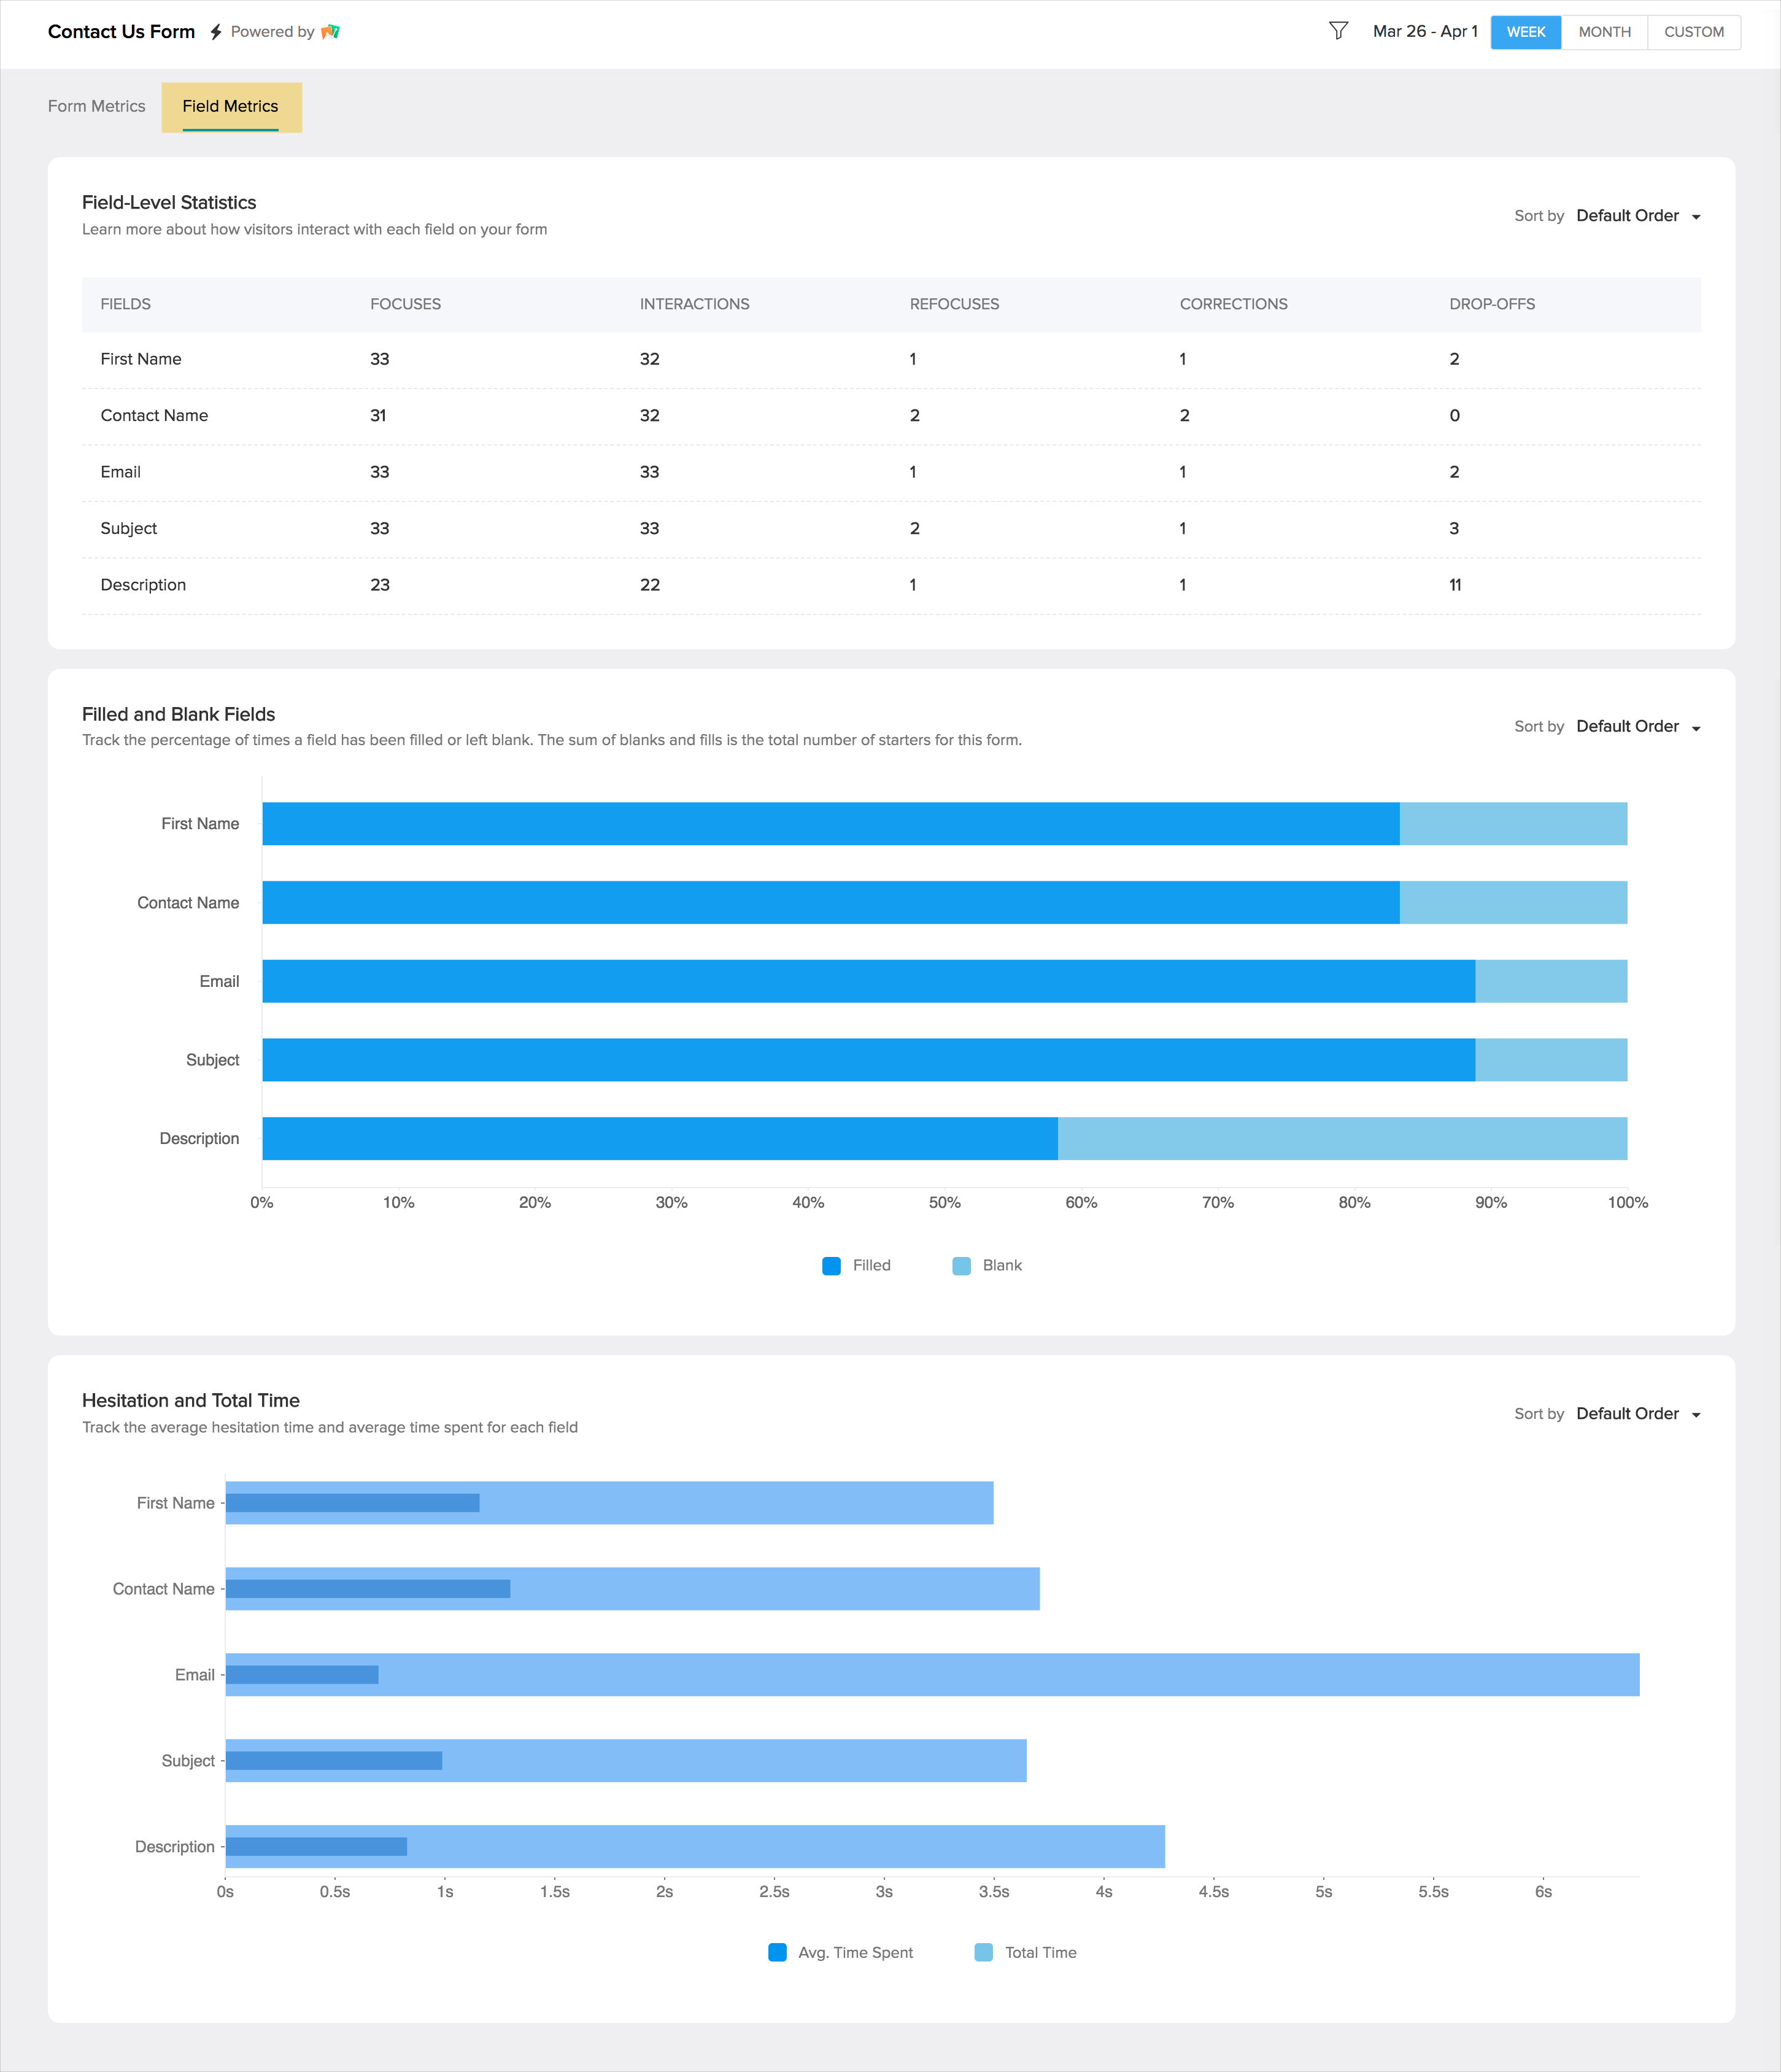Image resolution: width=1781 pixels, height=2072 pixels.
Task: Select the Field Metrics tab
Action: pyautogui.click(x=230, y=106)
